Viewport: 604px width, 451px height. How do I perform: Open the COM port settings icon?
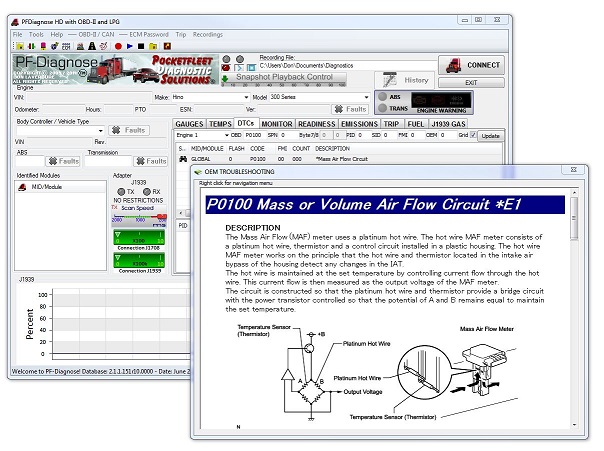tap(66, 46)
